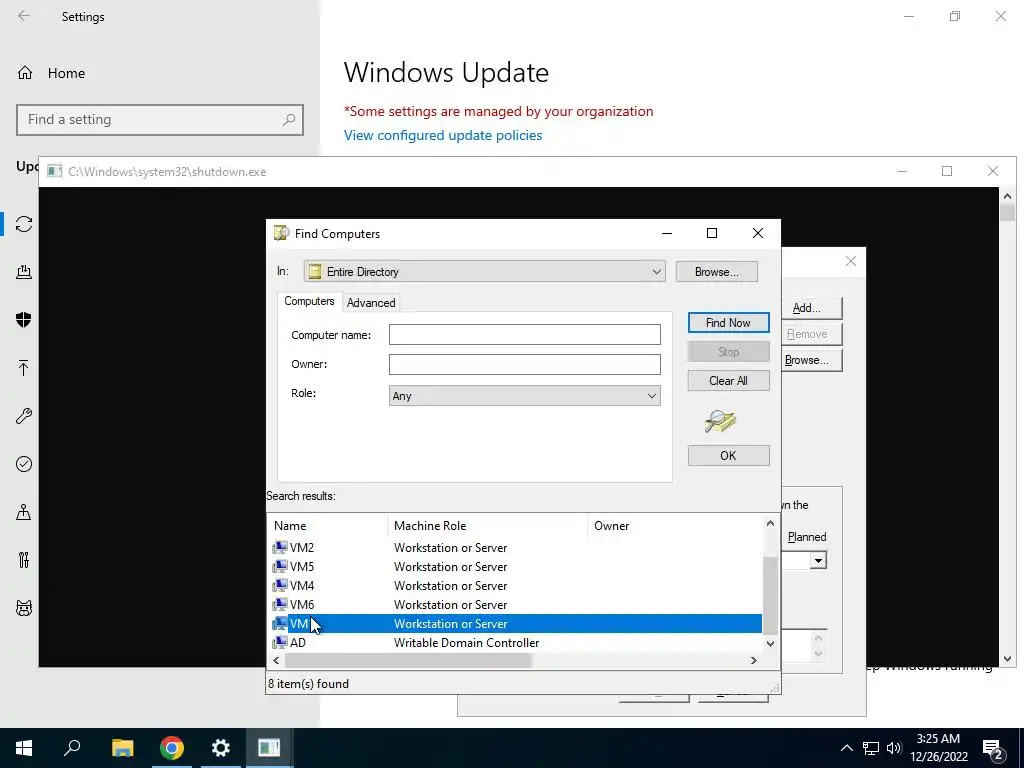Sort results by Owner column header
The width and height of the screenshot is (1024, 768).
pyautogui.click(x=673, y=526)
